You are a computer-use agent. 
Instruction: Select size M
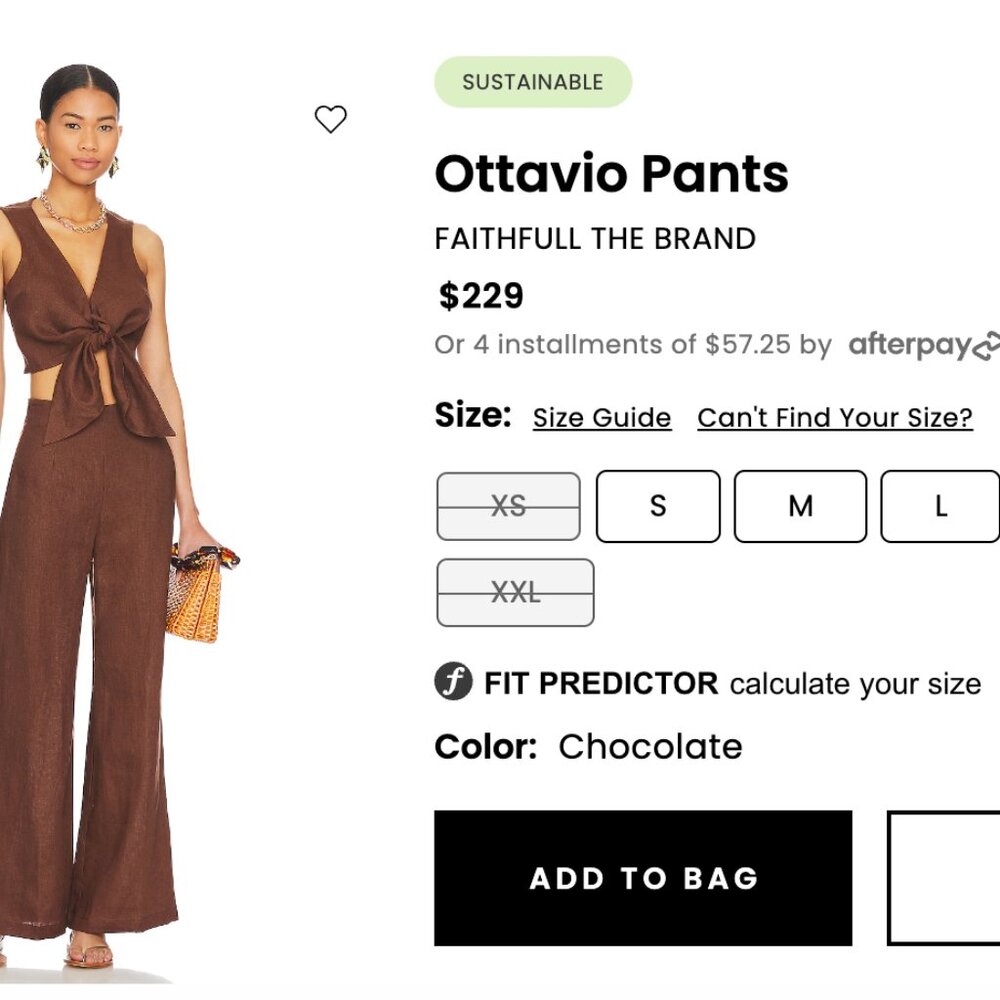799,507
